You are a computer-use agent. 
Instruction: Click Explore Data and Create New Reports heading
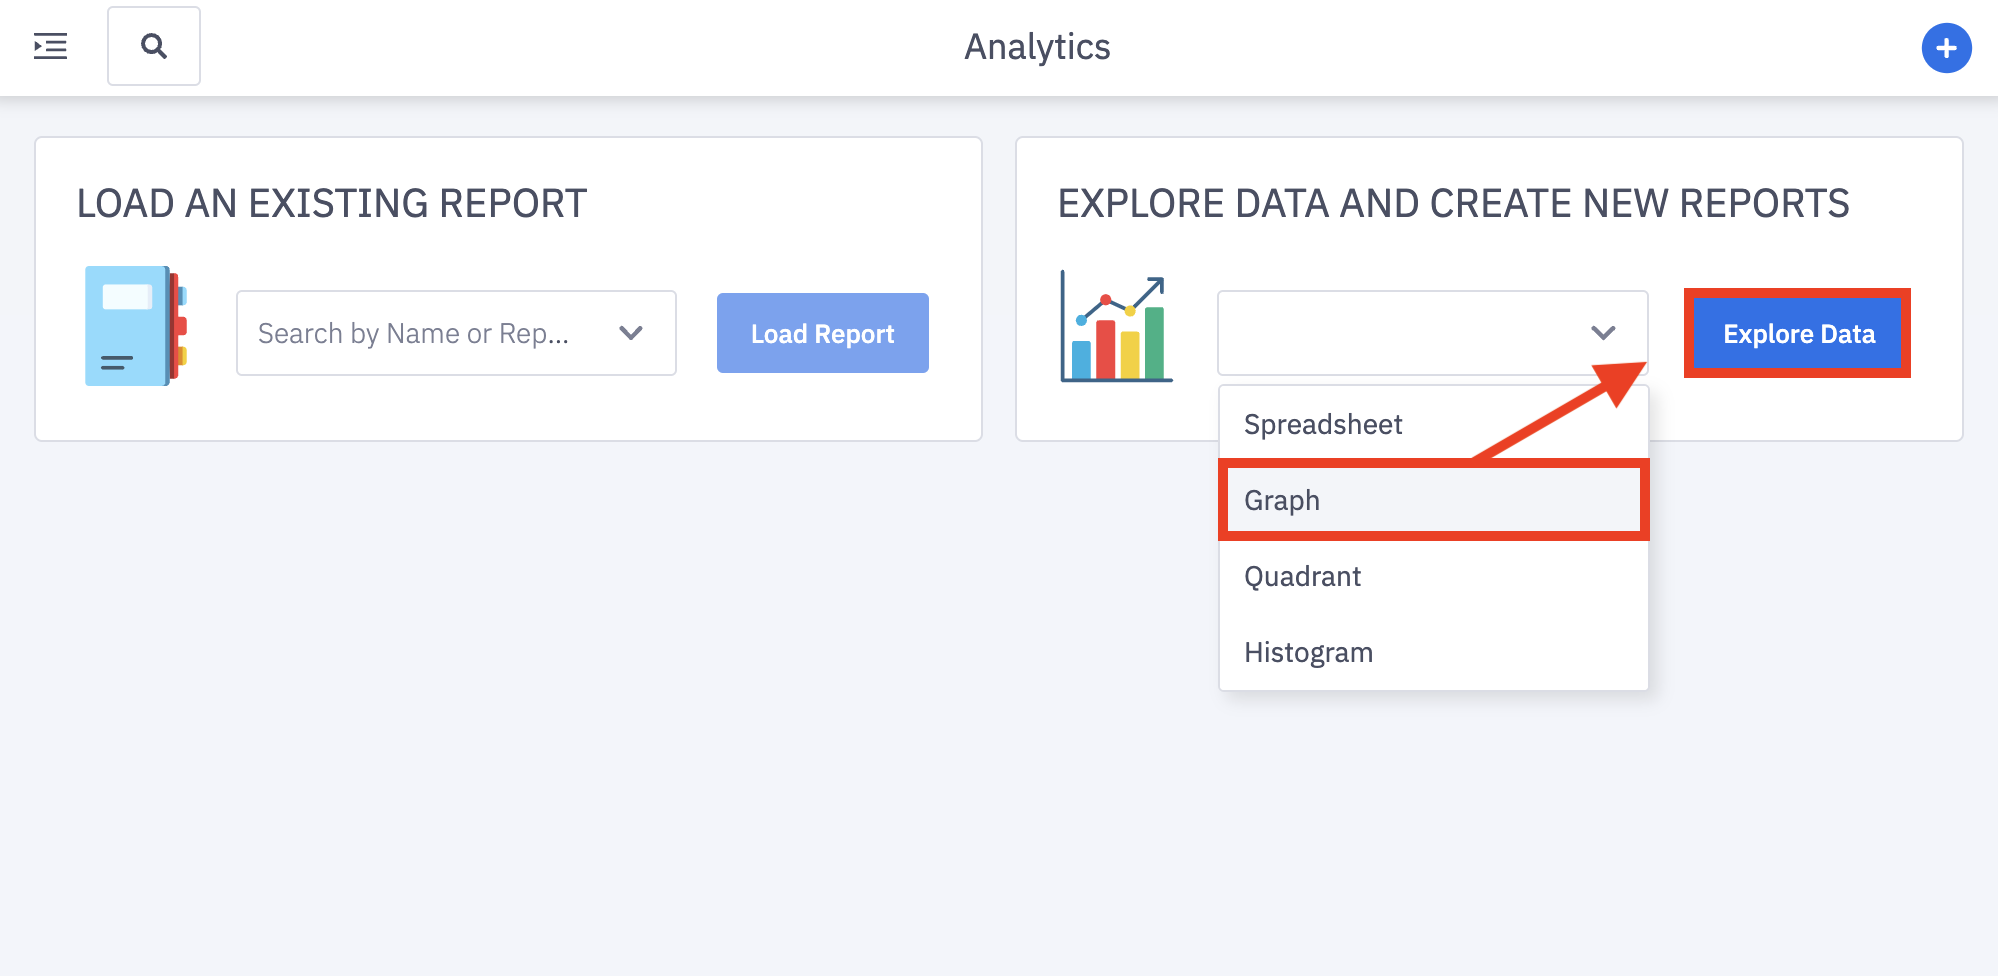(1453, 203)
